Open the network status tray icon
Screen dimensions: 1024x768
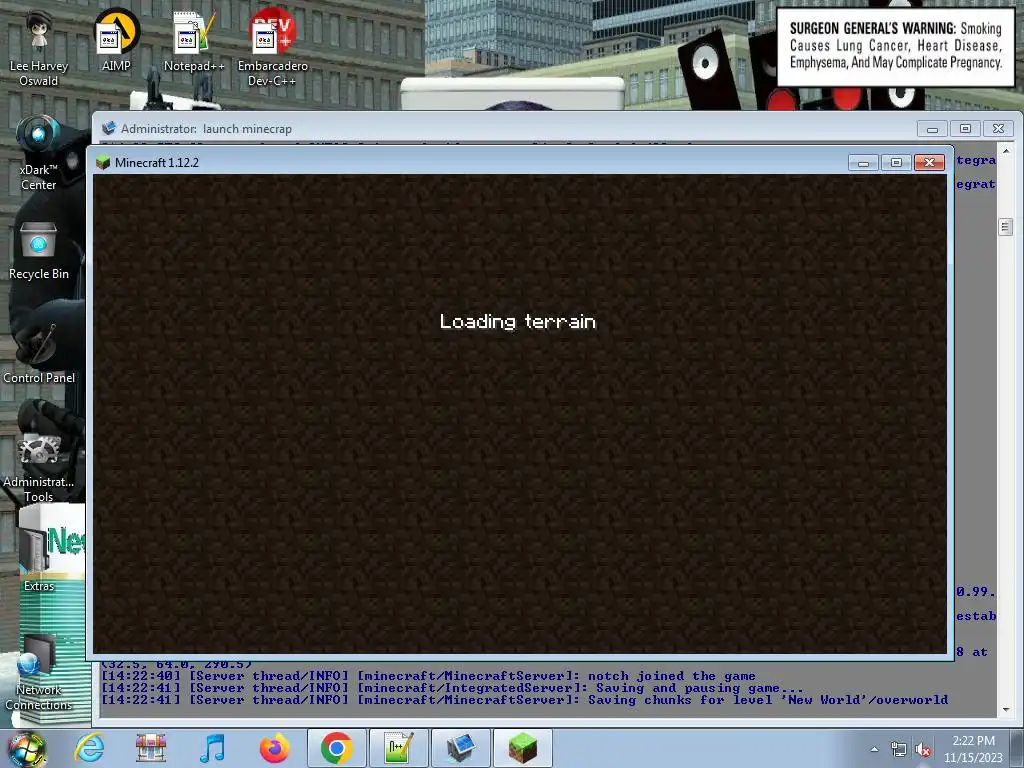(x=899, y=750)
